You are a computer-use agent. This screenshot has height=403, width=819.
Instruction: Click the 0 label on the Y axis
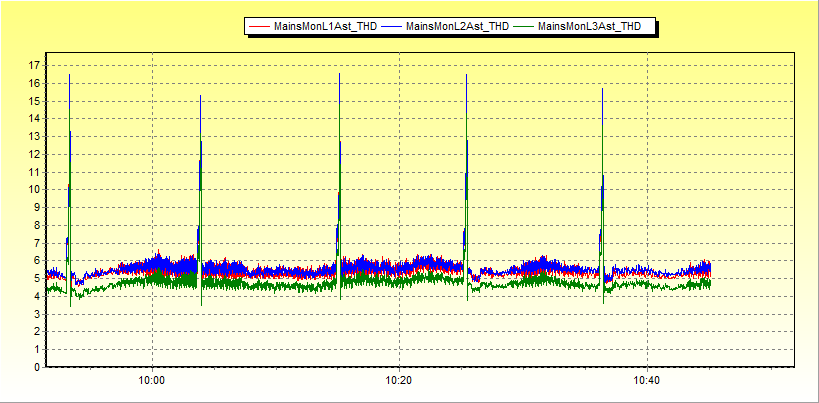coord(37,367)
